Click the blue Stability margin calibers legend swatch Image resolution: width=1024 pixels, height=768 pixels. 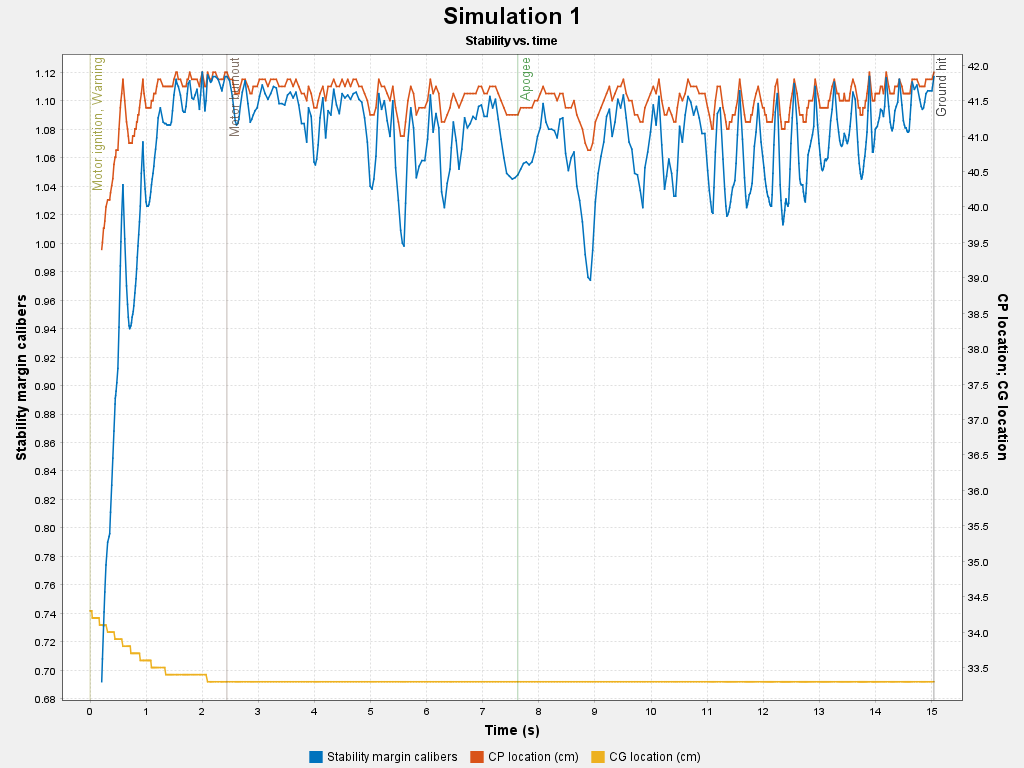[316, 756]
